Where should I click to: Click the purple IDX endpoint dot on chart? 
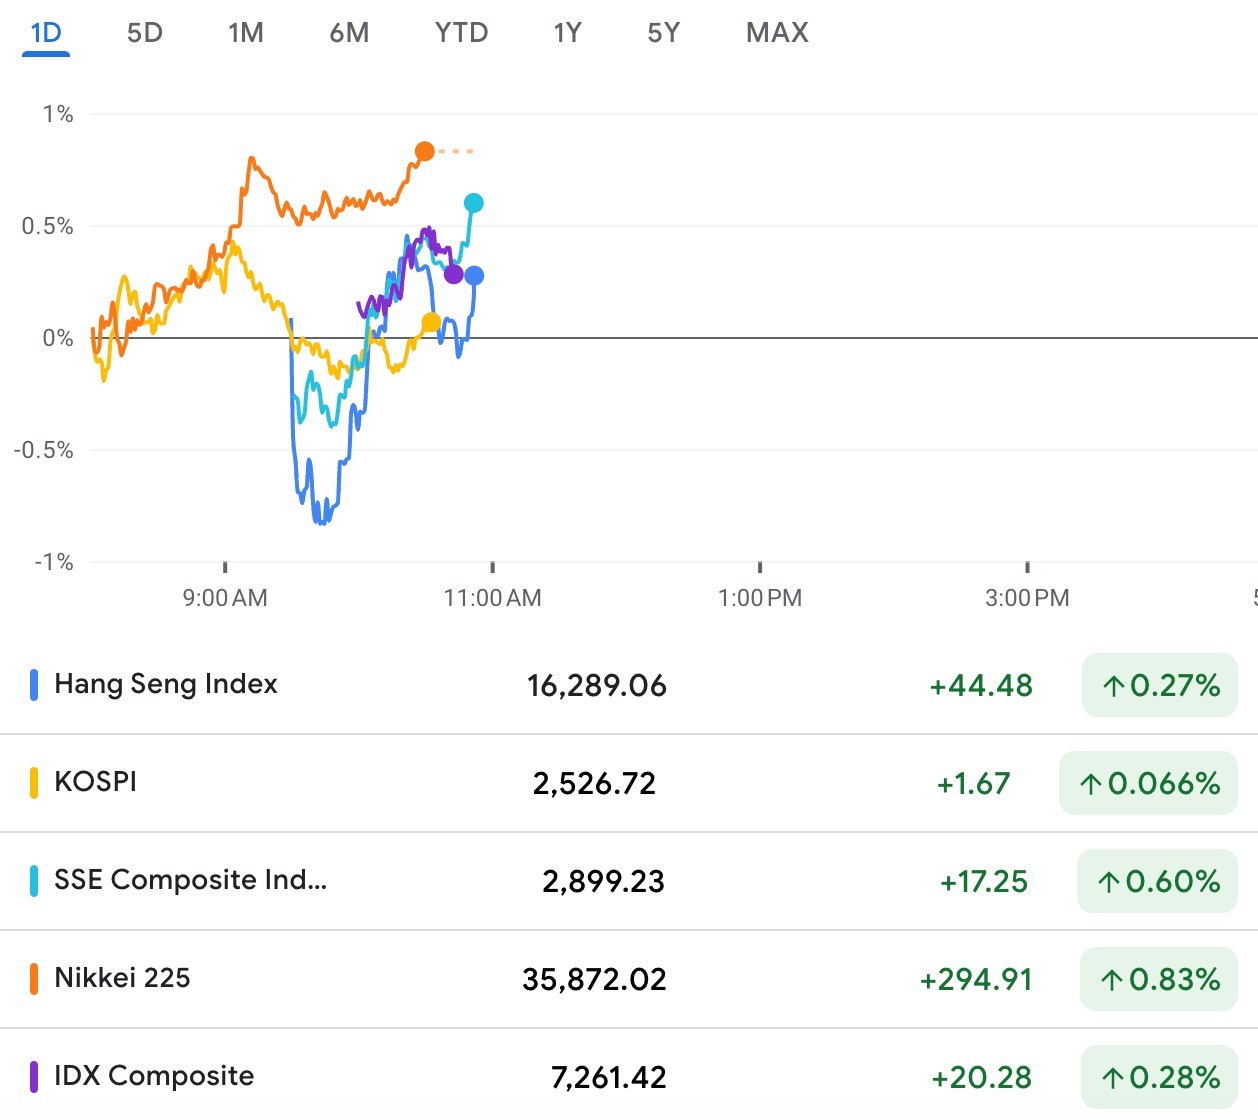(453, 274)
